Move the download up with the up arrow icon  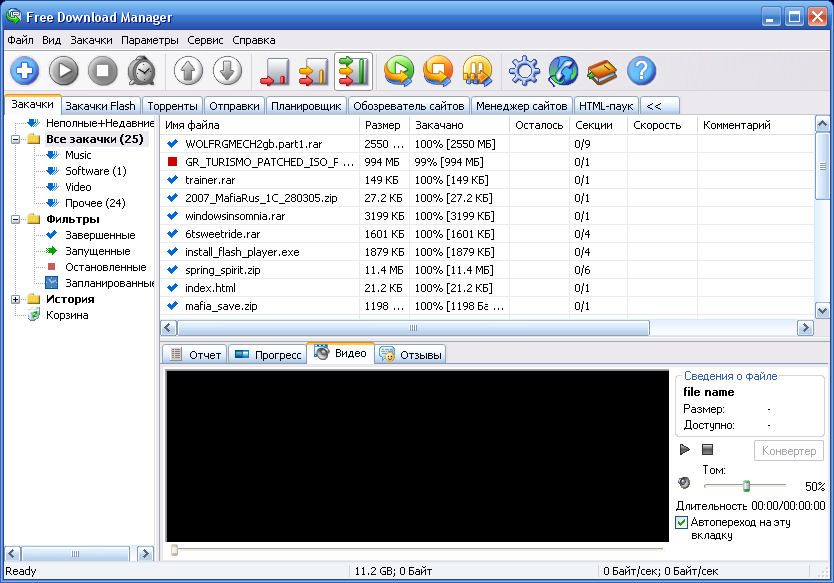(x=188, y=71)
